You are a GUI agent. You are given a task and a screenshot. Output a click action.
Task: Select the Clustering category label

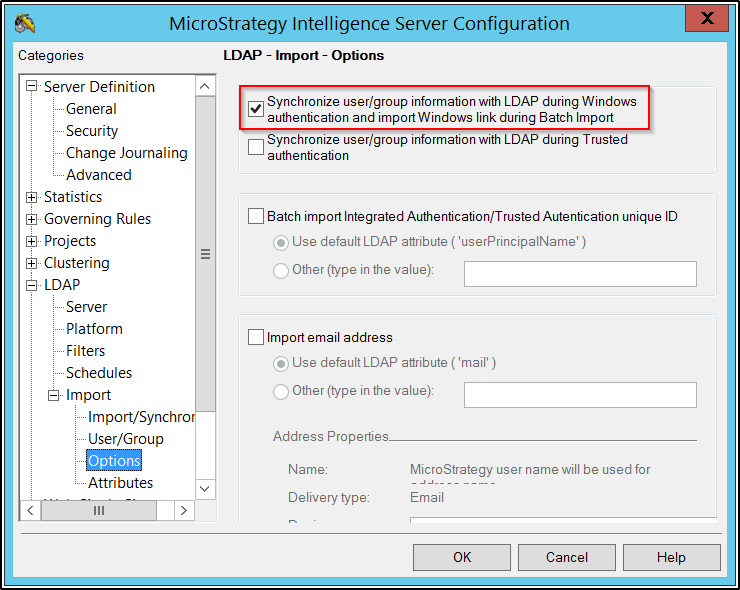pyautogui.click(x=76, y=263)
